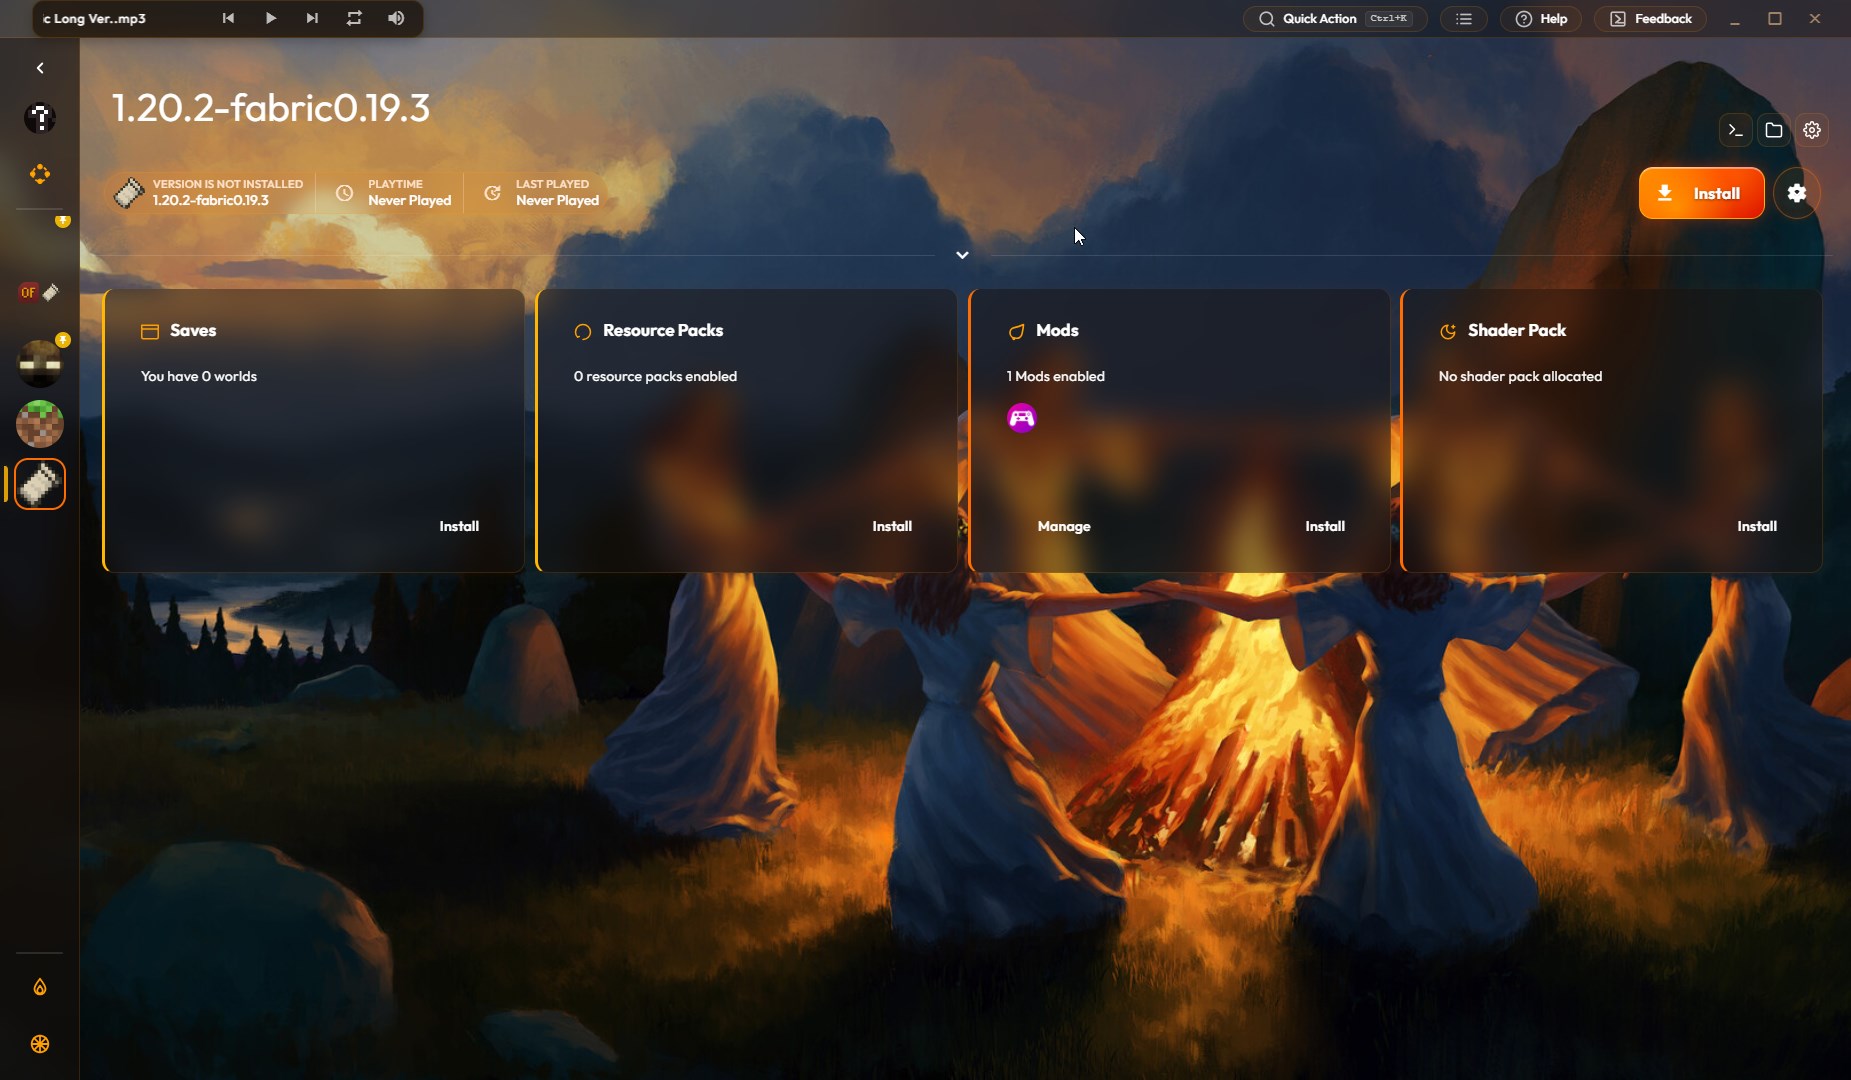
Task: Open instance settings with the small gear outline icon
Action: coord(1812,130)
